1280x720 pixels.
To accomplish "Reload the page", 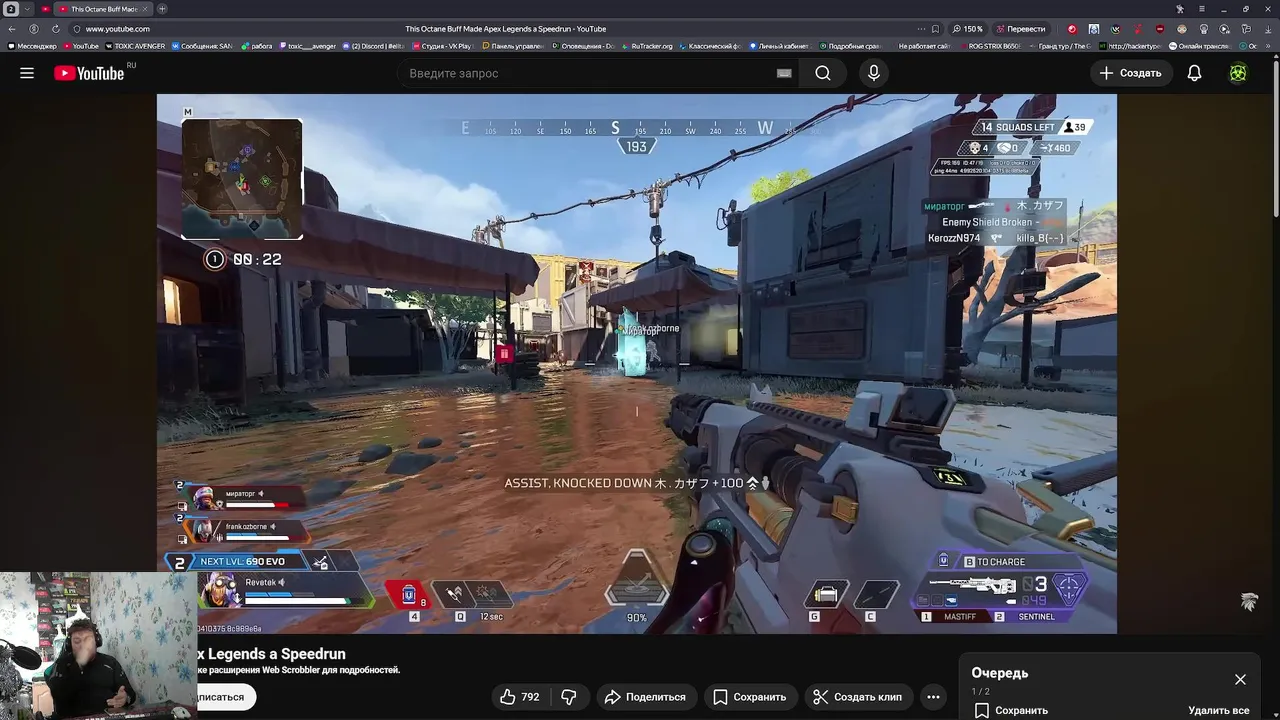I will (x=54, y=29).
